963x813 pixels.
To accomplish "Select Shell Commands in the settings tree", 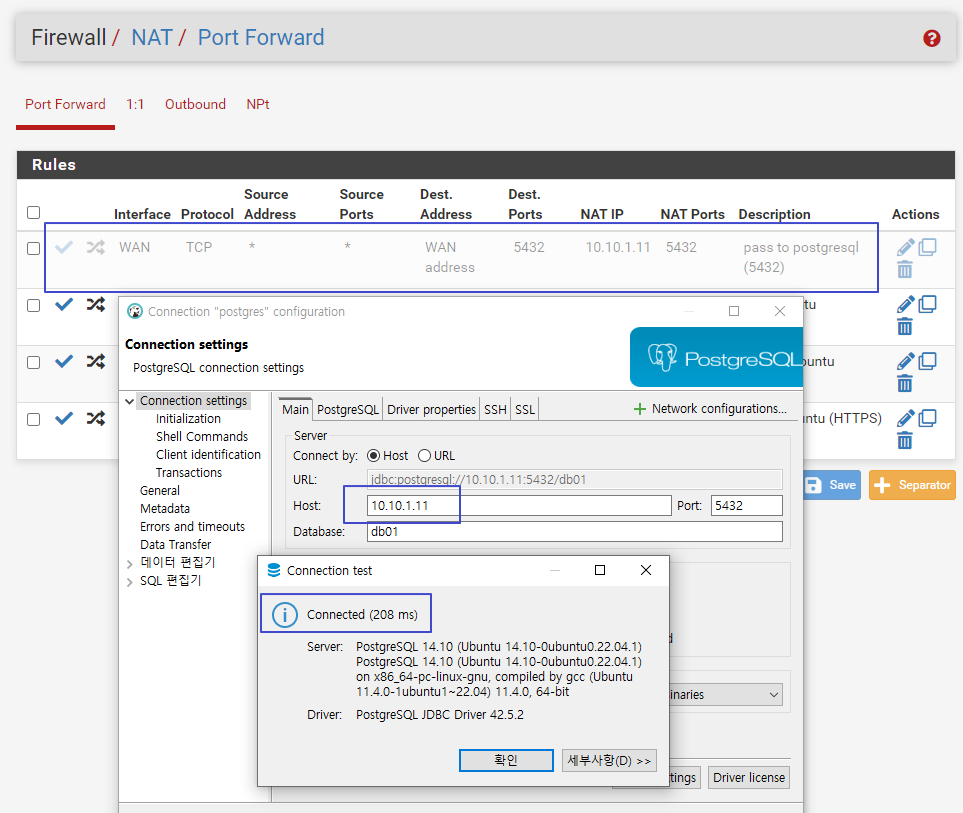I will point(202,437).
